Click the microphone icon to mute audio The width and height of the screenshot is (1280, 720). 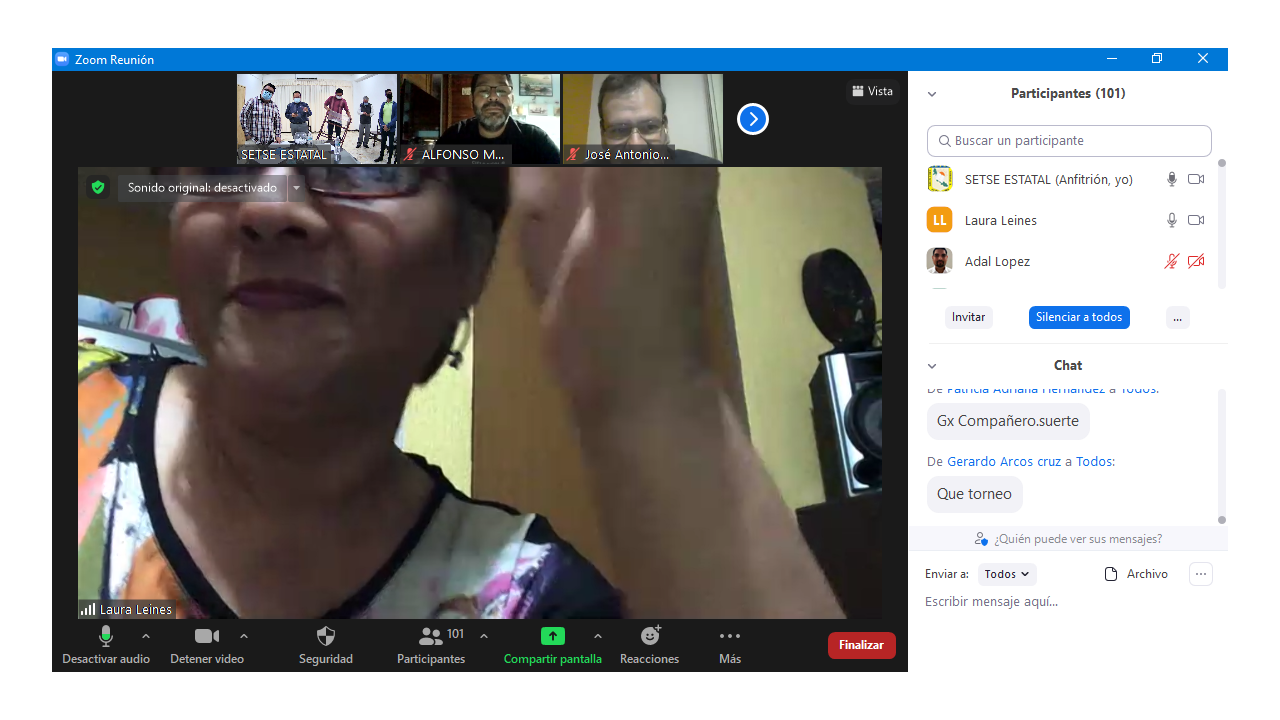tap(106, 636)
